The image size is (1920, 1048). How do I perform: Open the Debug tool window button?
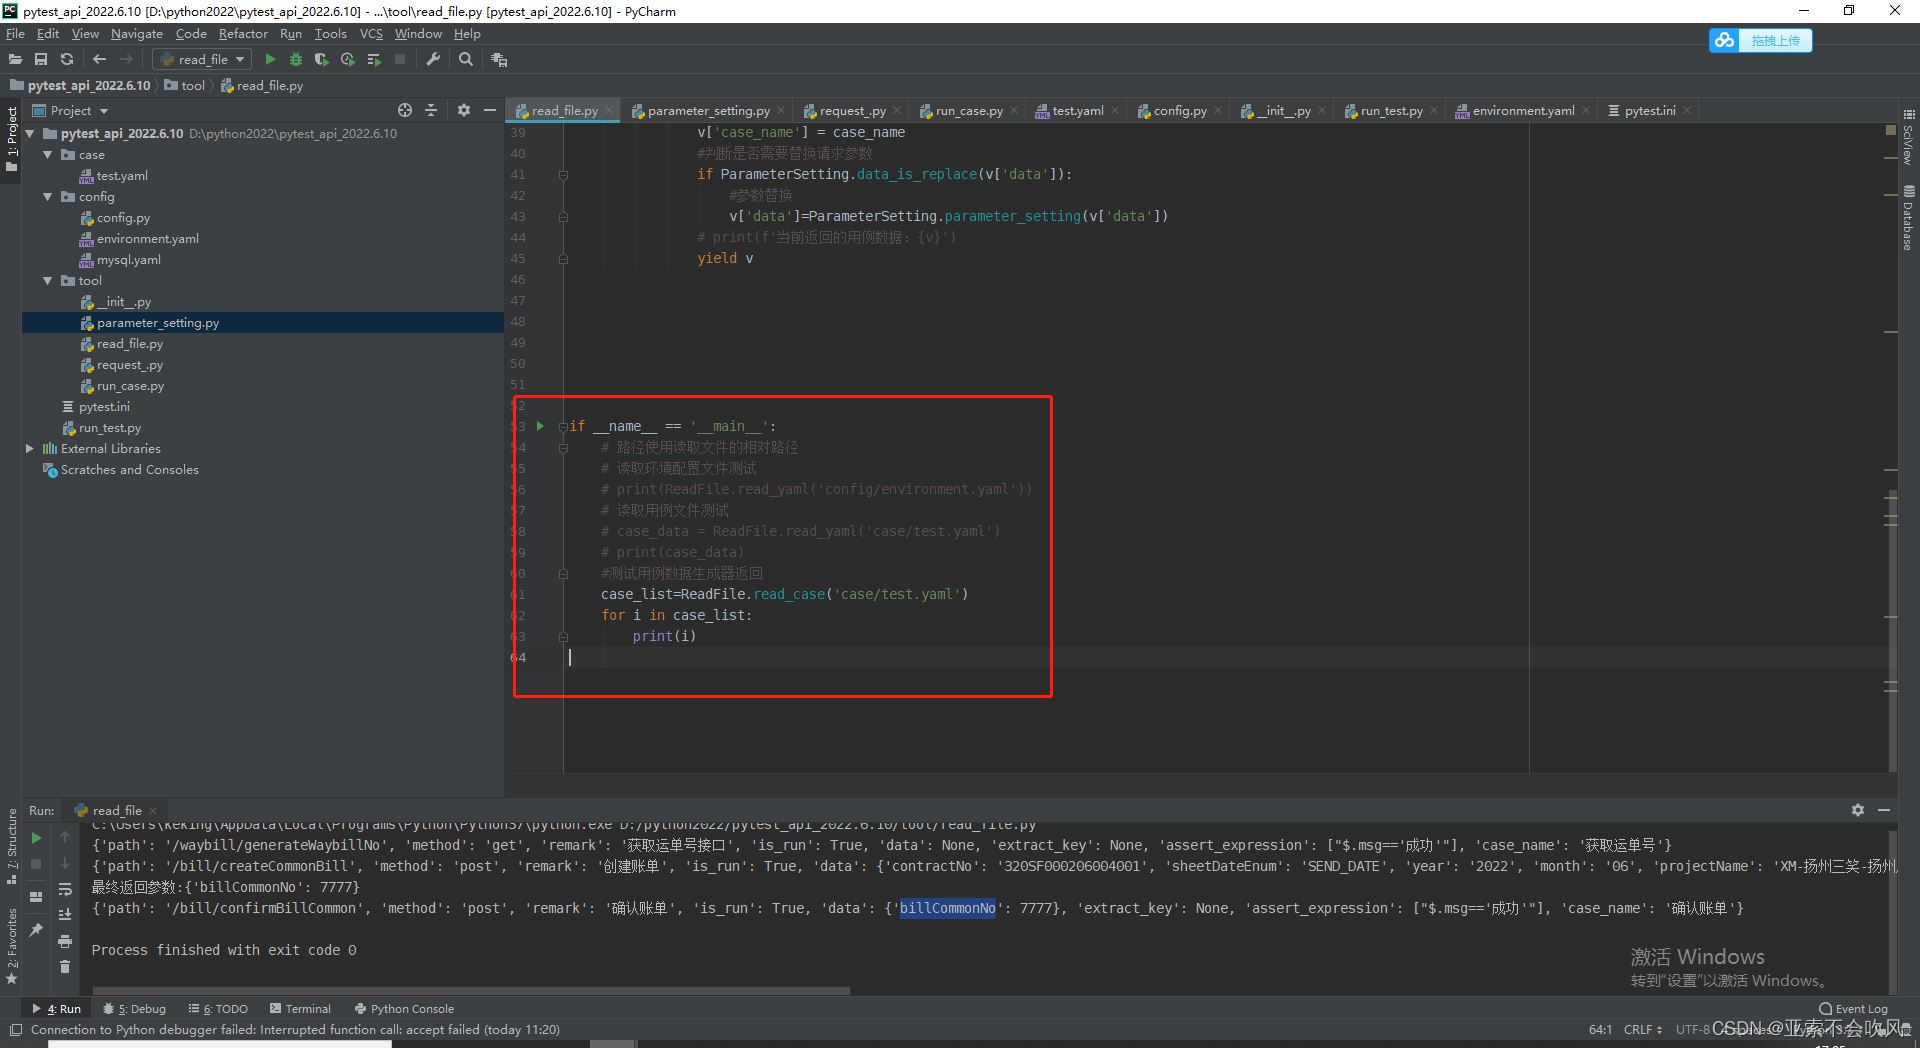(135, 1009)
